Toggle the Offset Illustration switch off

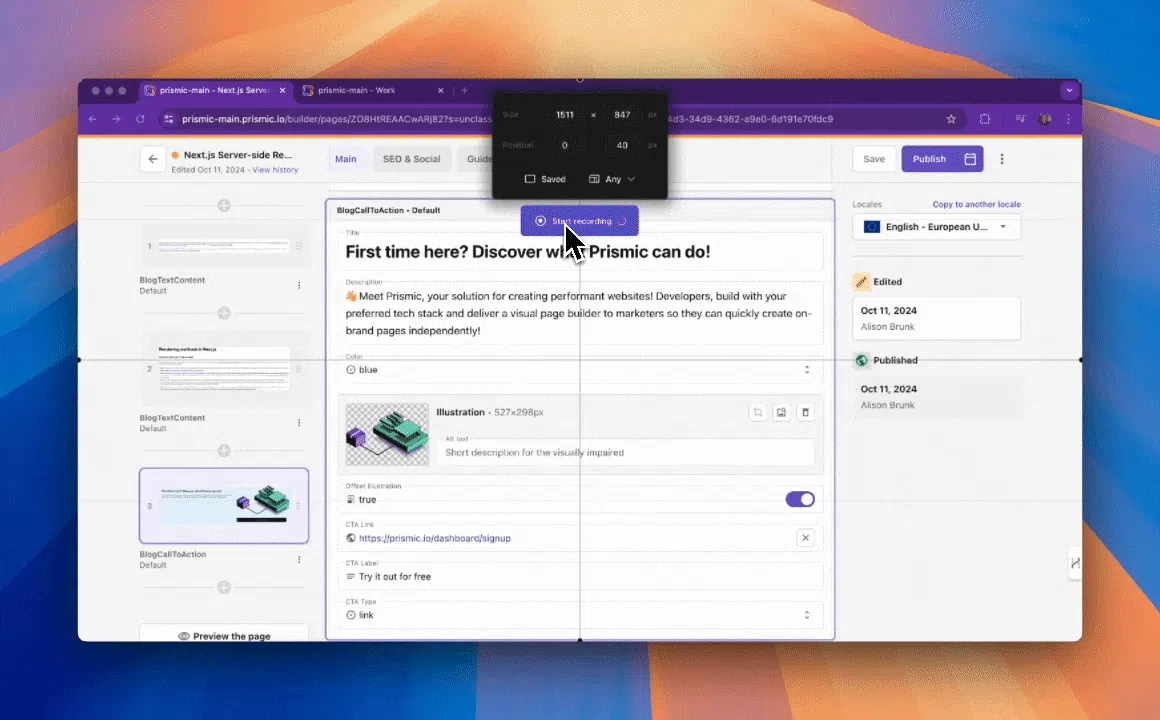[x=800, y=499]
